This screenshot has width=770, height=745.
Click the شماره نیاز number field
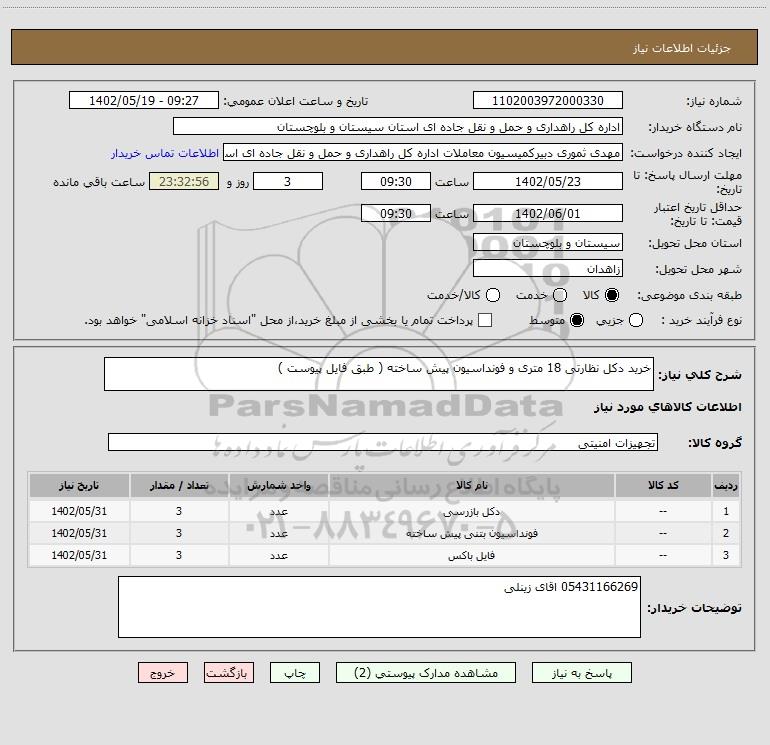click(548, 100)
